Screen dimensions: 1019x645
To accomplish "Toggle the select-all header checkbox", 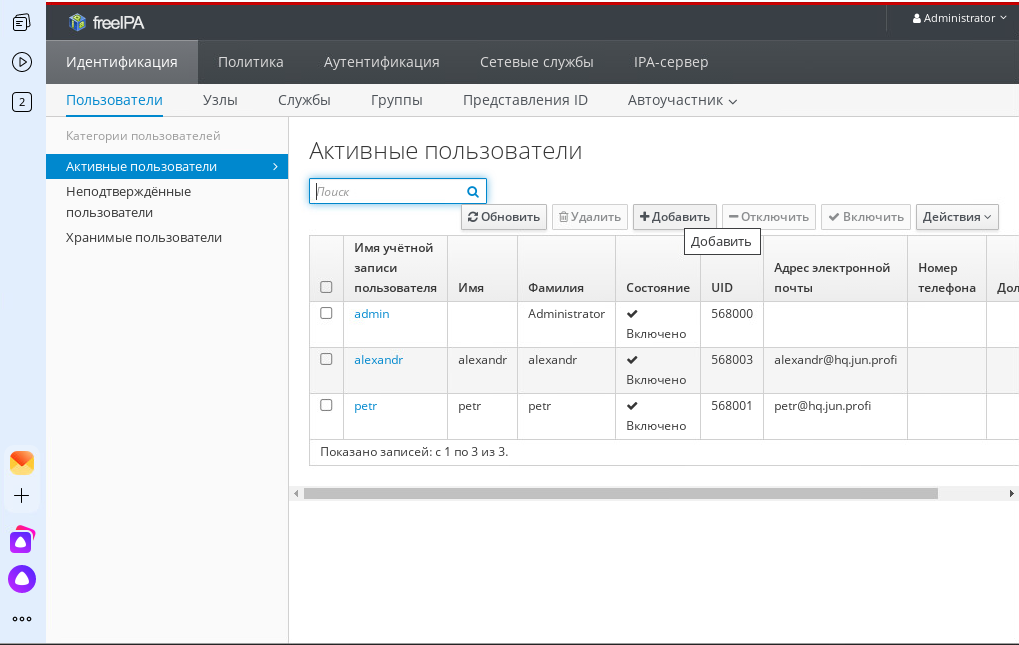I will 326,287.
